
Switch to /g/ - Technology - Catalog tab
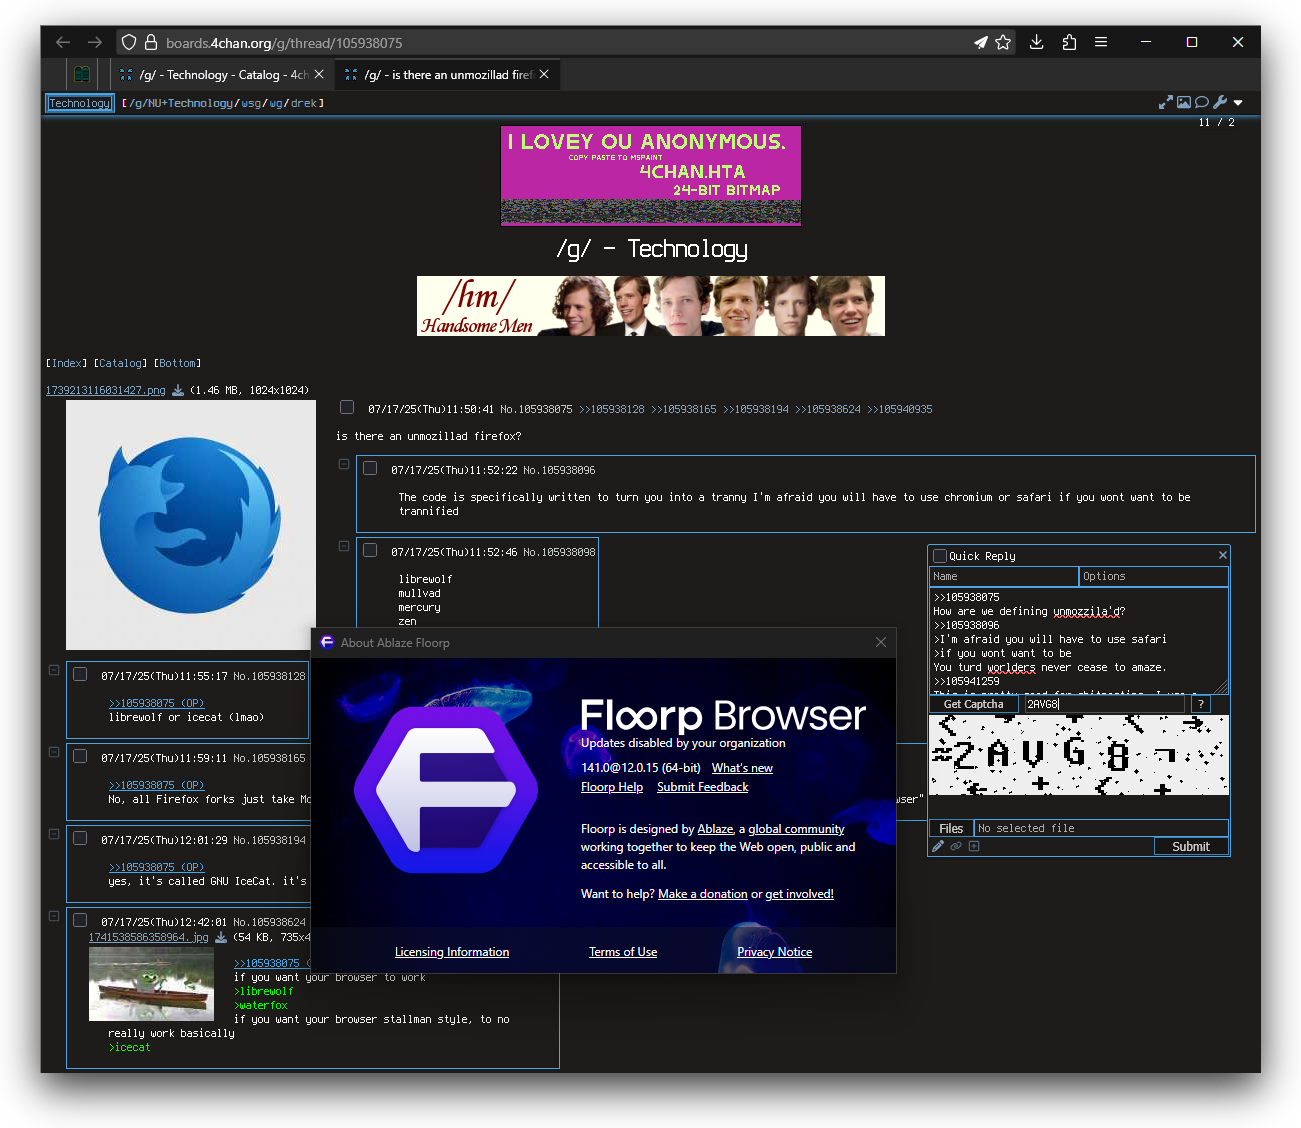pos(222,74)
